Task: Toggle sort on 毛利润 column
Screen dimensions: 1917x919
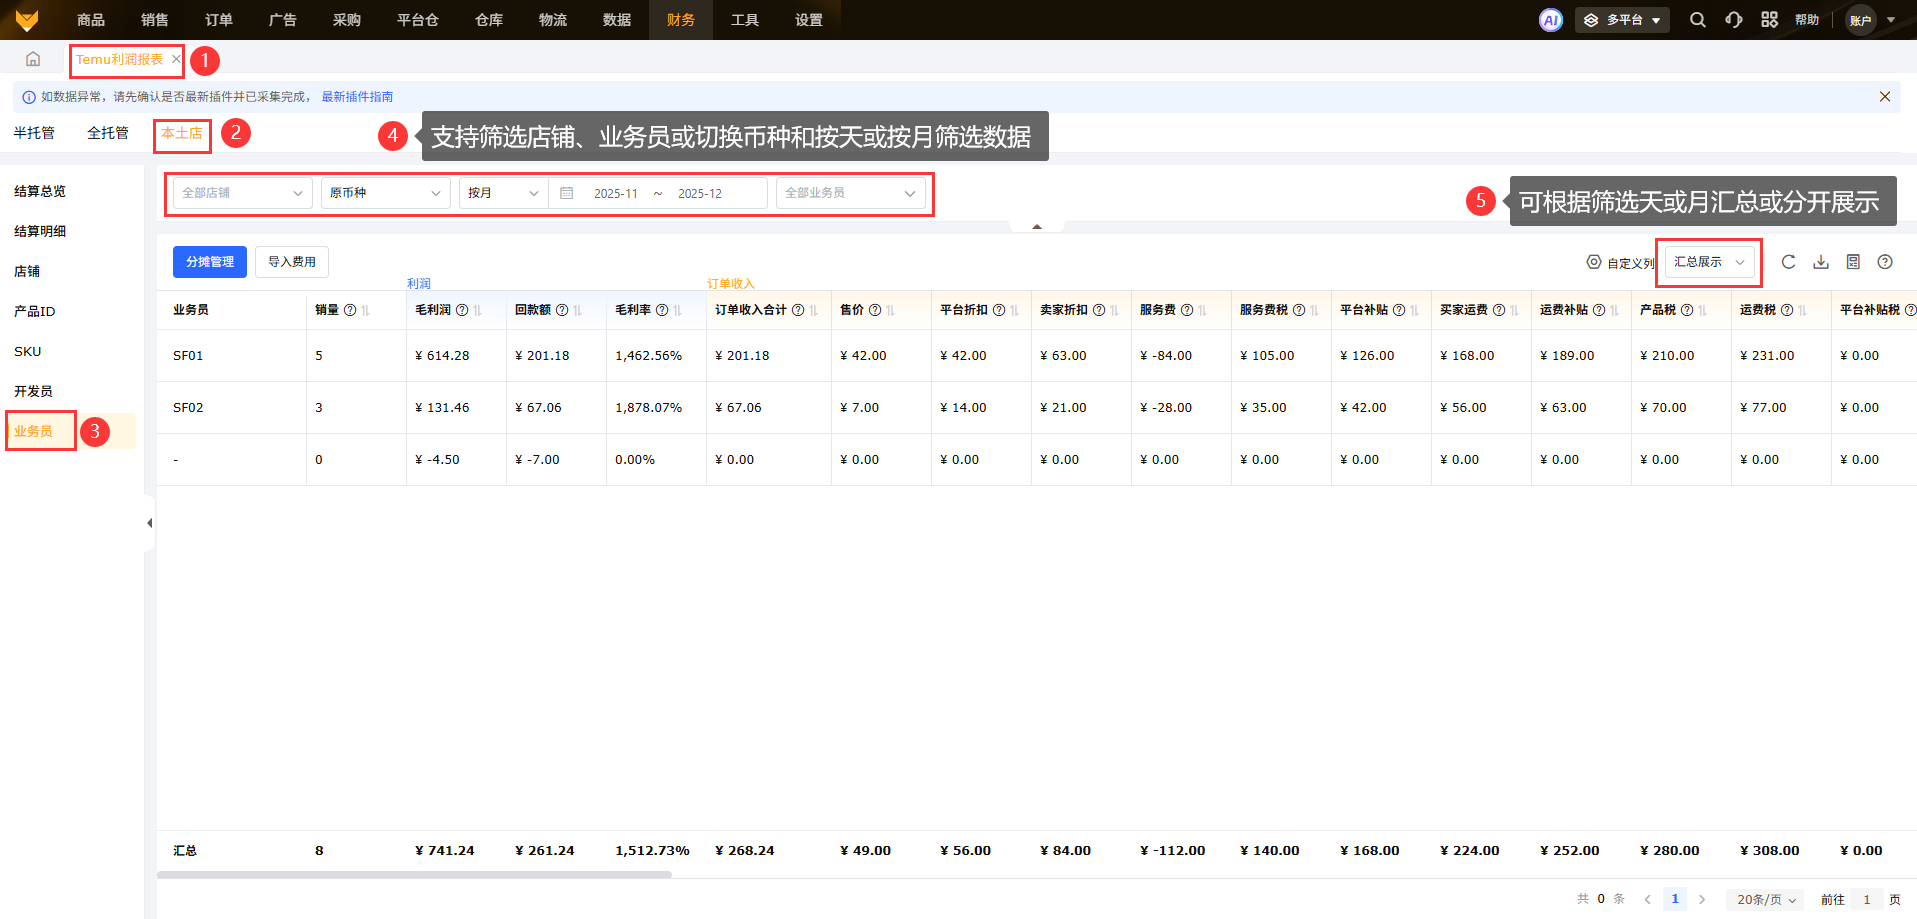Action: (478, 310)
